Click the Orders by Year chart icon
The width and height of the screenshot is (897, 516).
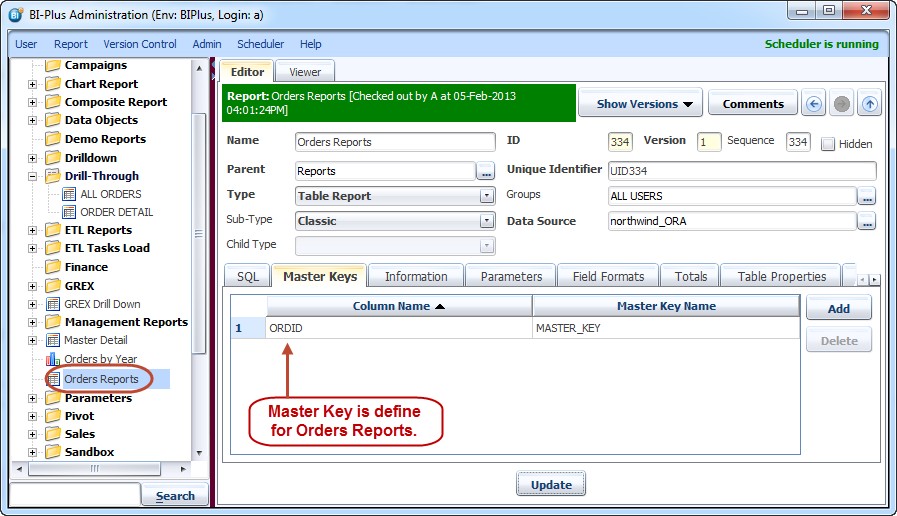pyautogui.click(x=53, y=359)
